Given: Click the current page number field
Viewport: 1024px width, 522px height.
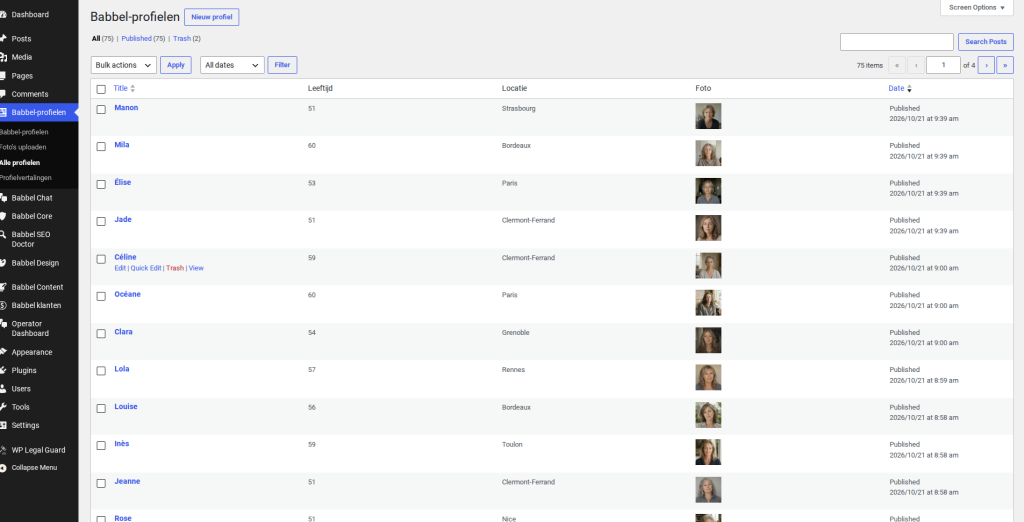Looking at the screenshot, I should point(943,65).
